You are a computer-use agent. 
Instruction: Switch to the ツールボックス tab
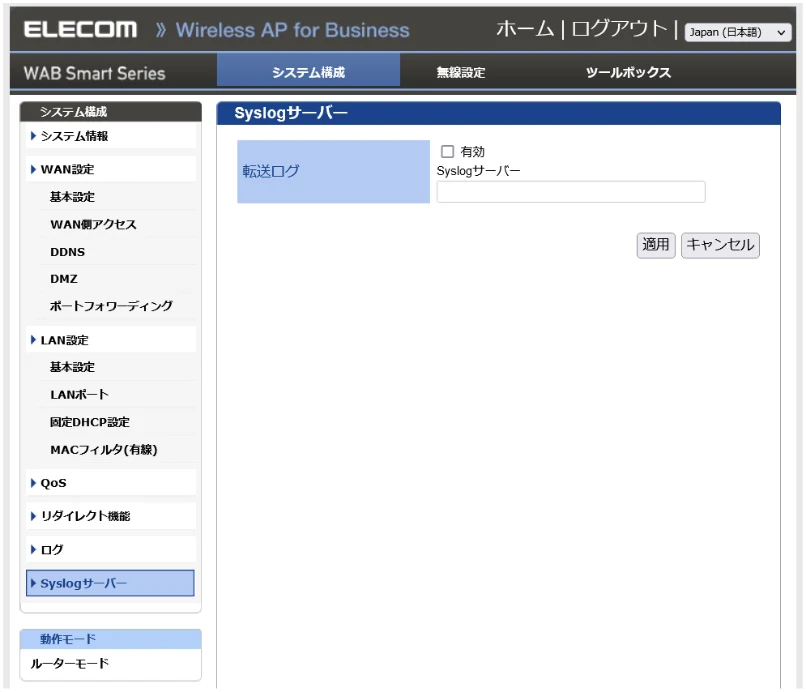pos(628,72)
